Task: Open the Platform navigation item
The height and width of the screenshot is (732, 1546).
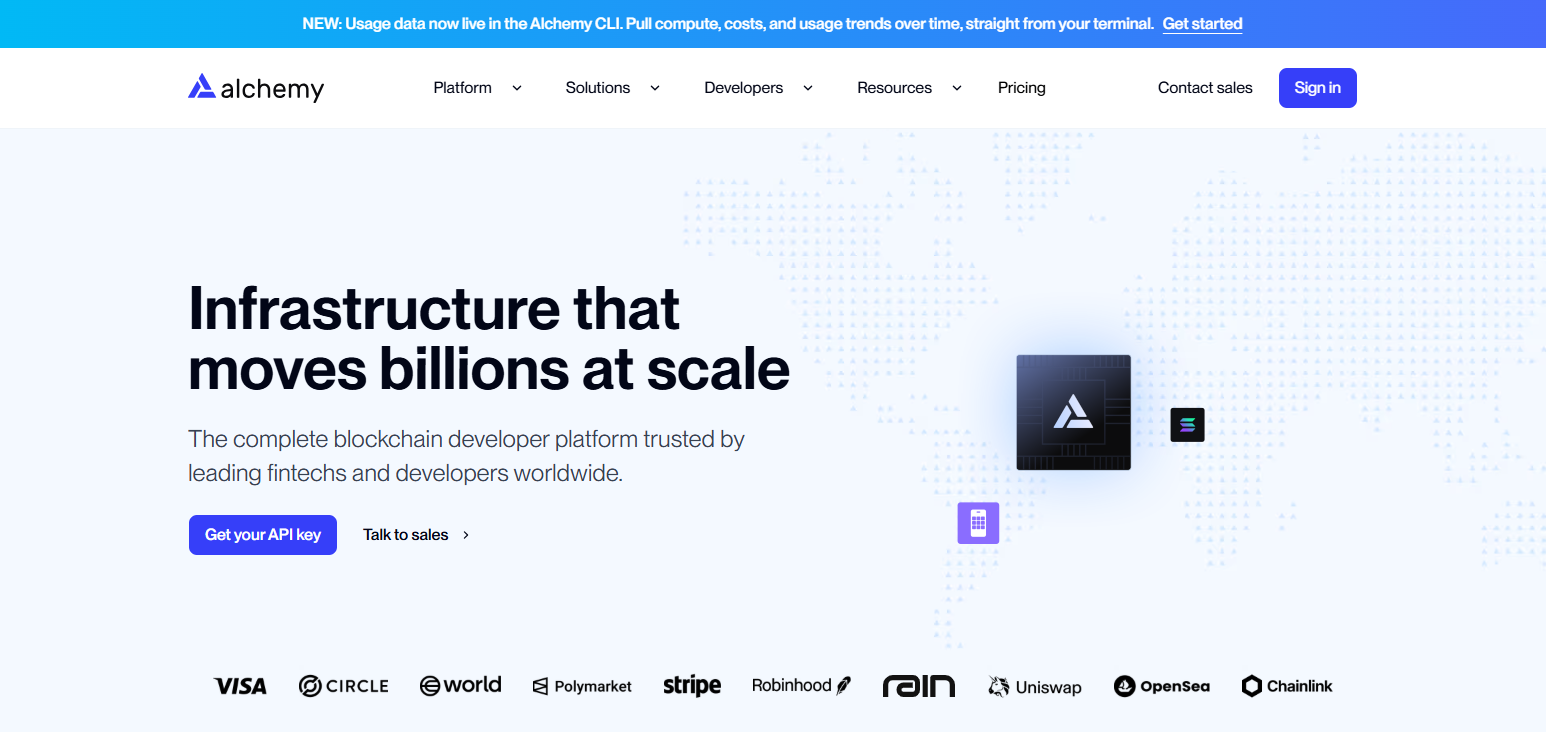Action: [462, 88]
